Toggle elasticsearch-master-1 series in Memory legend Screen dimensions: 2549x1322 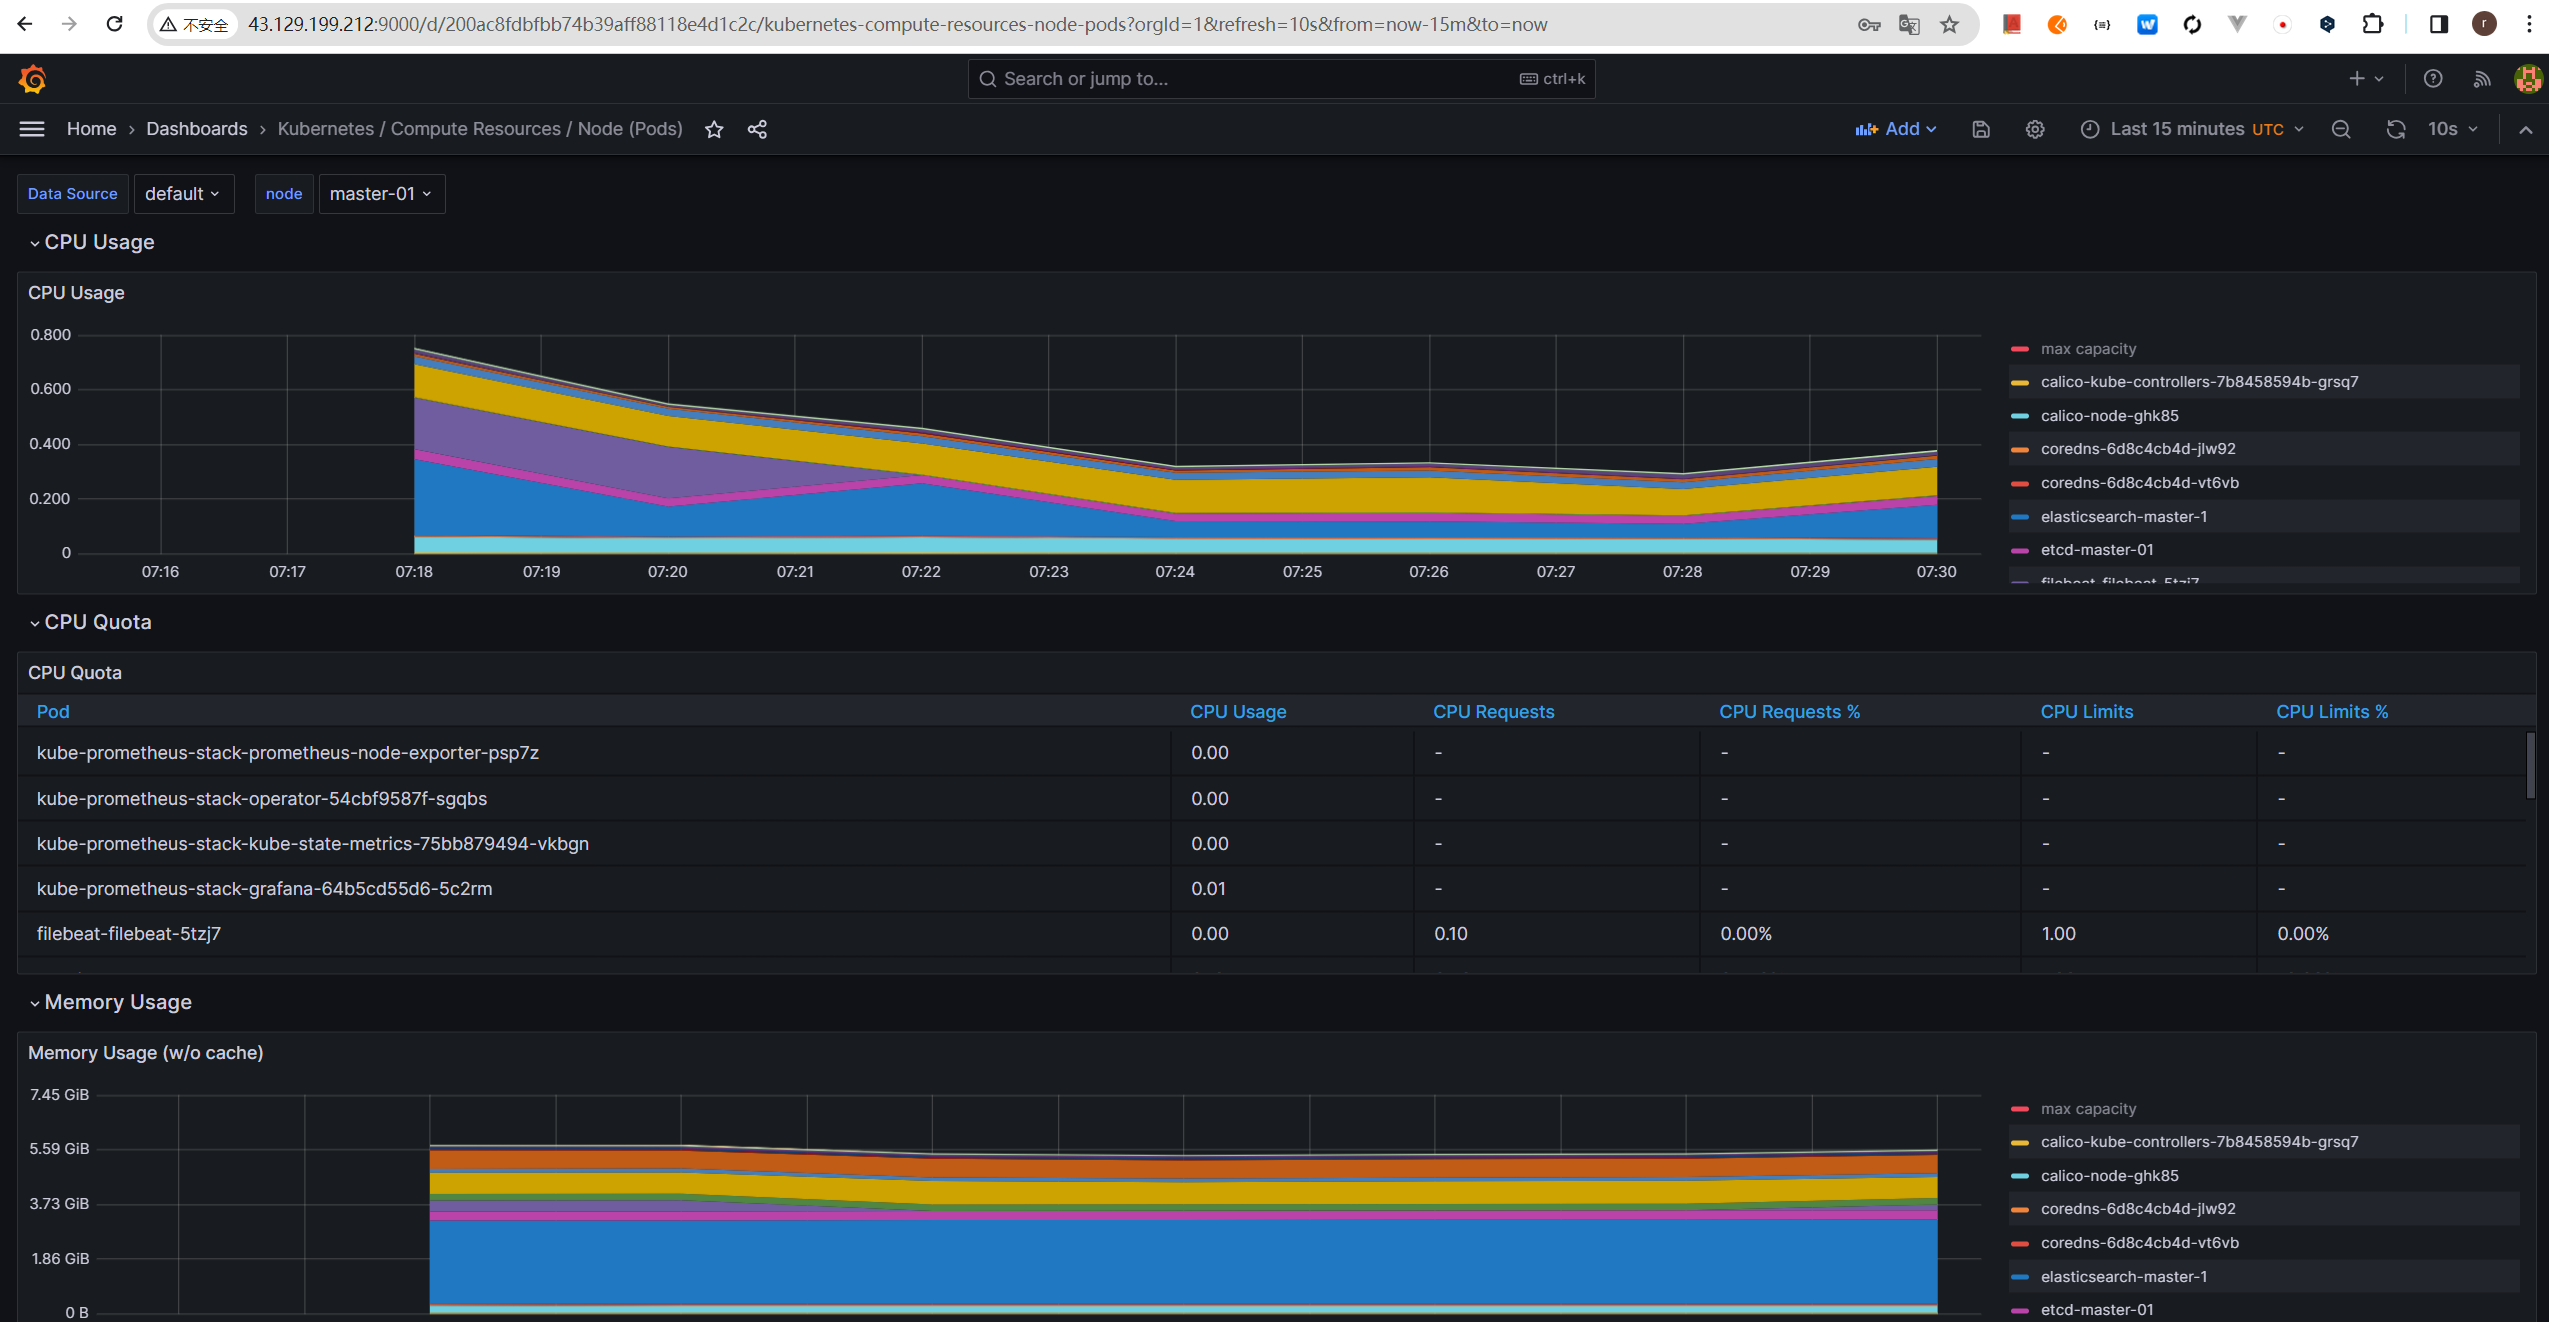pyautogui.click(x=2123, y=1277)
